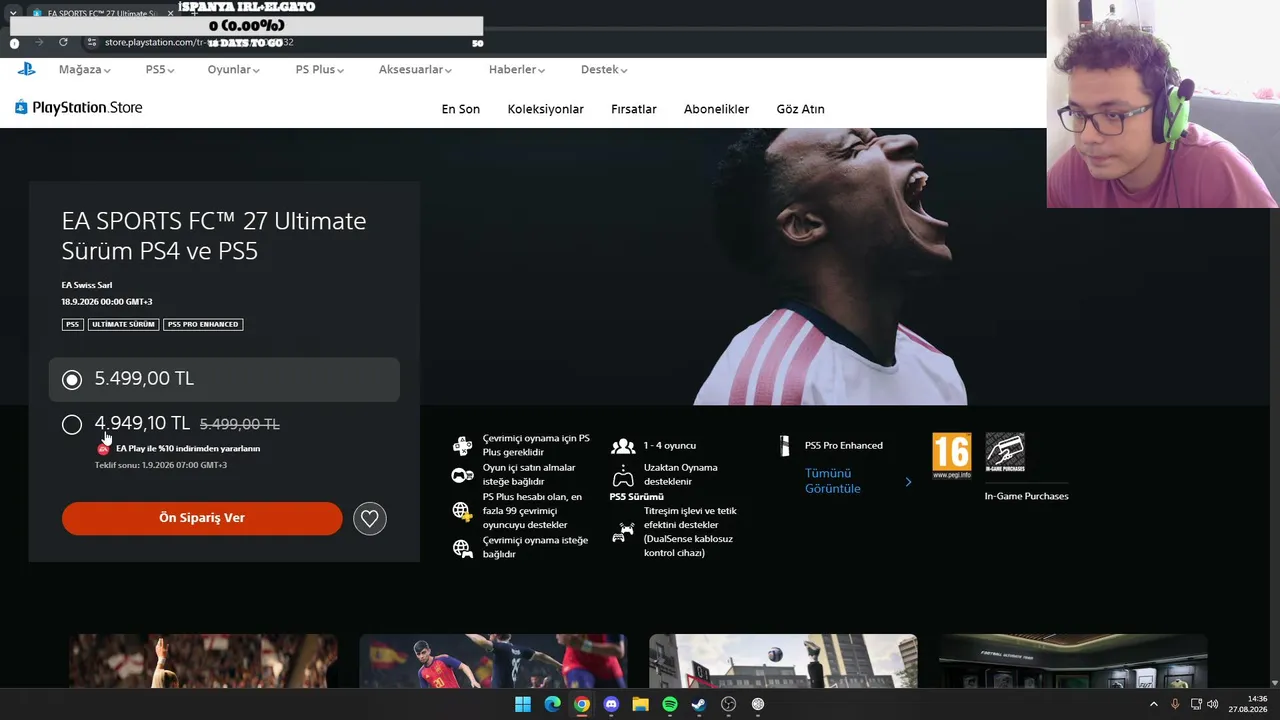The image size is (1280, 720).
Task: Expand the Aksesuarlar dropdown menu
Action: (416, 70)
